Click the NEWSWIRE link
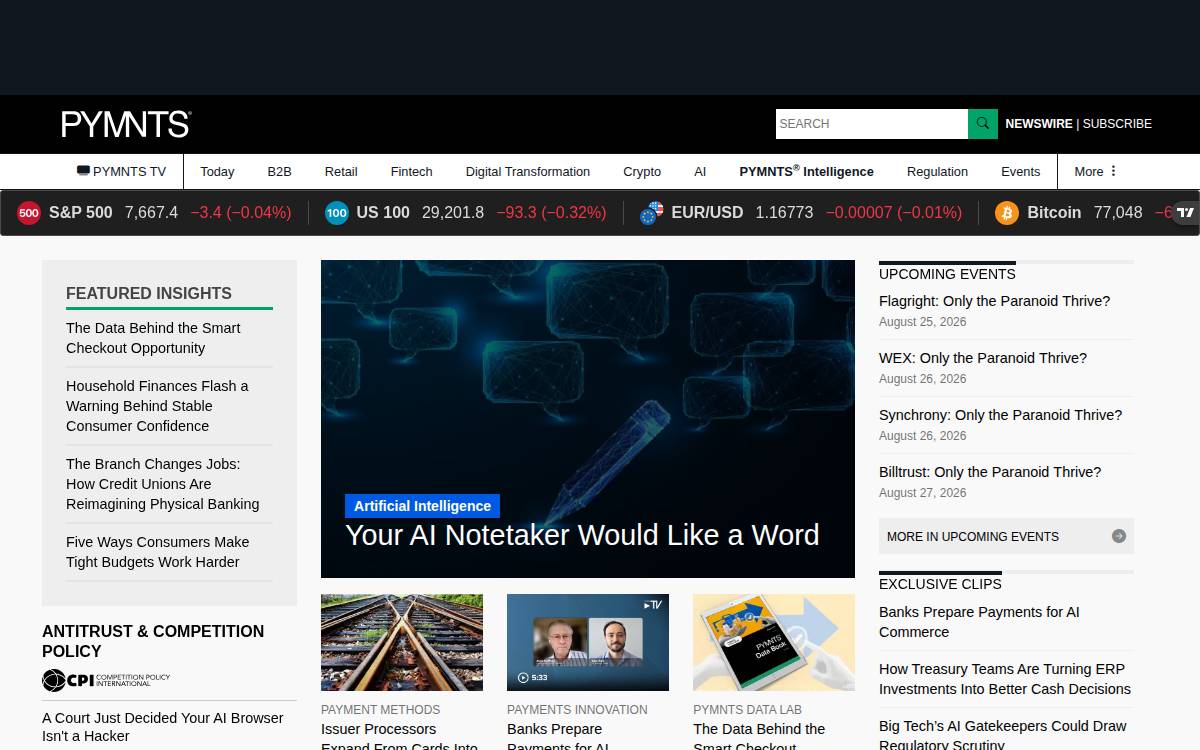 pyautogui.click(x=1038, y=124)
